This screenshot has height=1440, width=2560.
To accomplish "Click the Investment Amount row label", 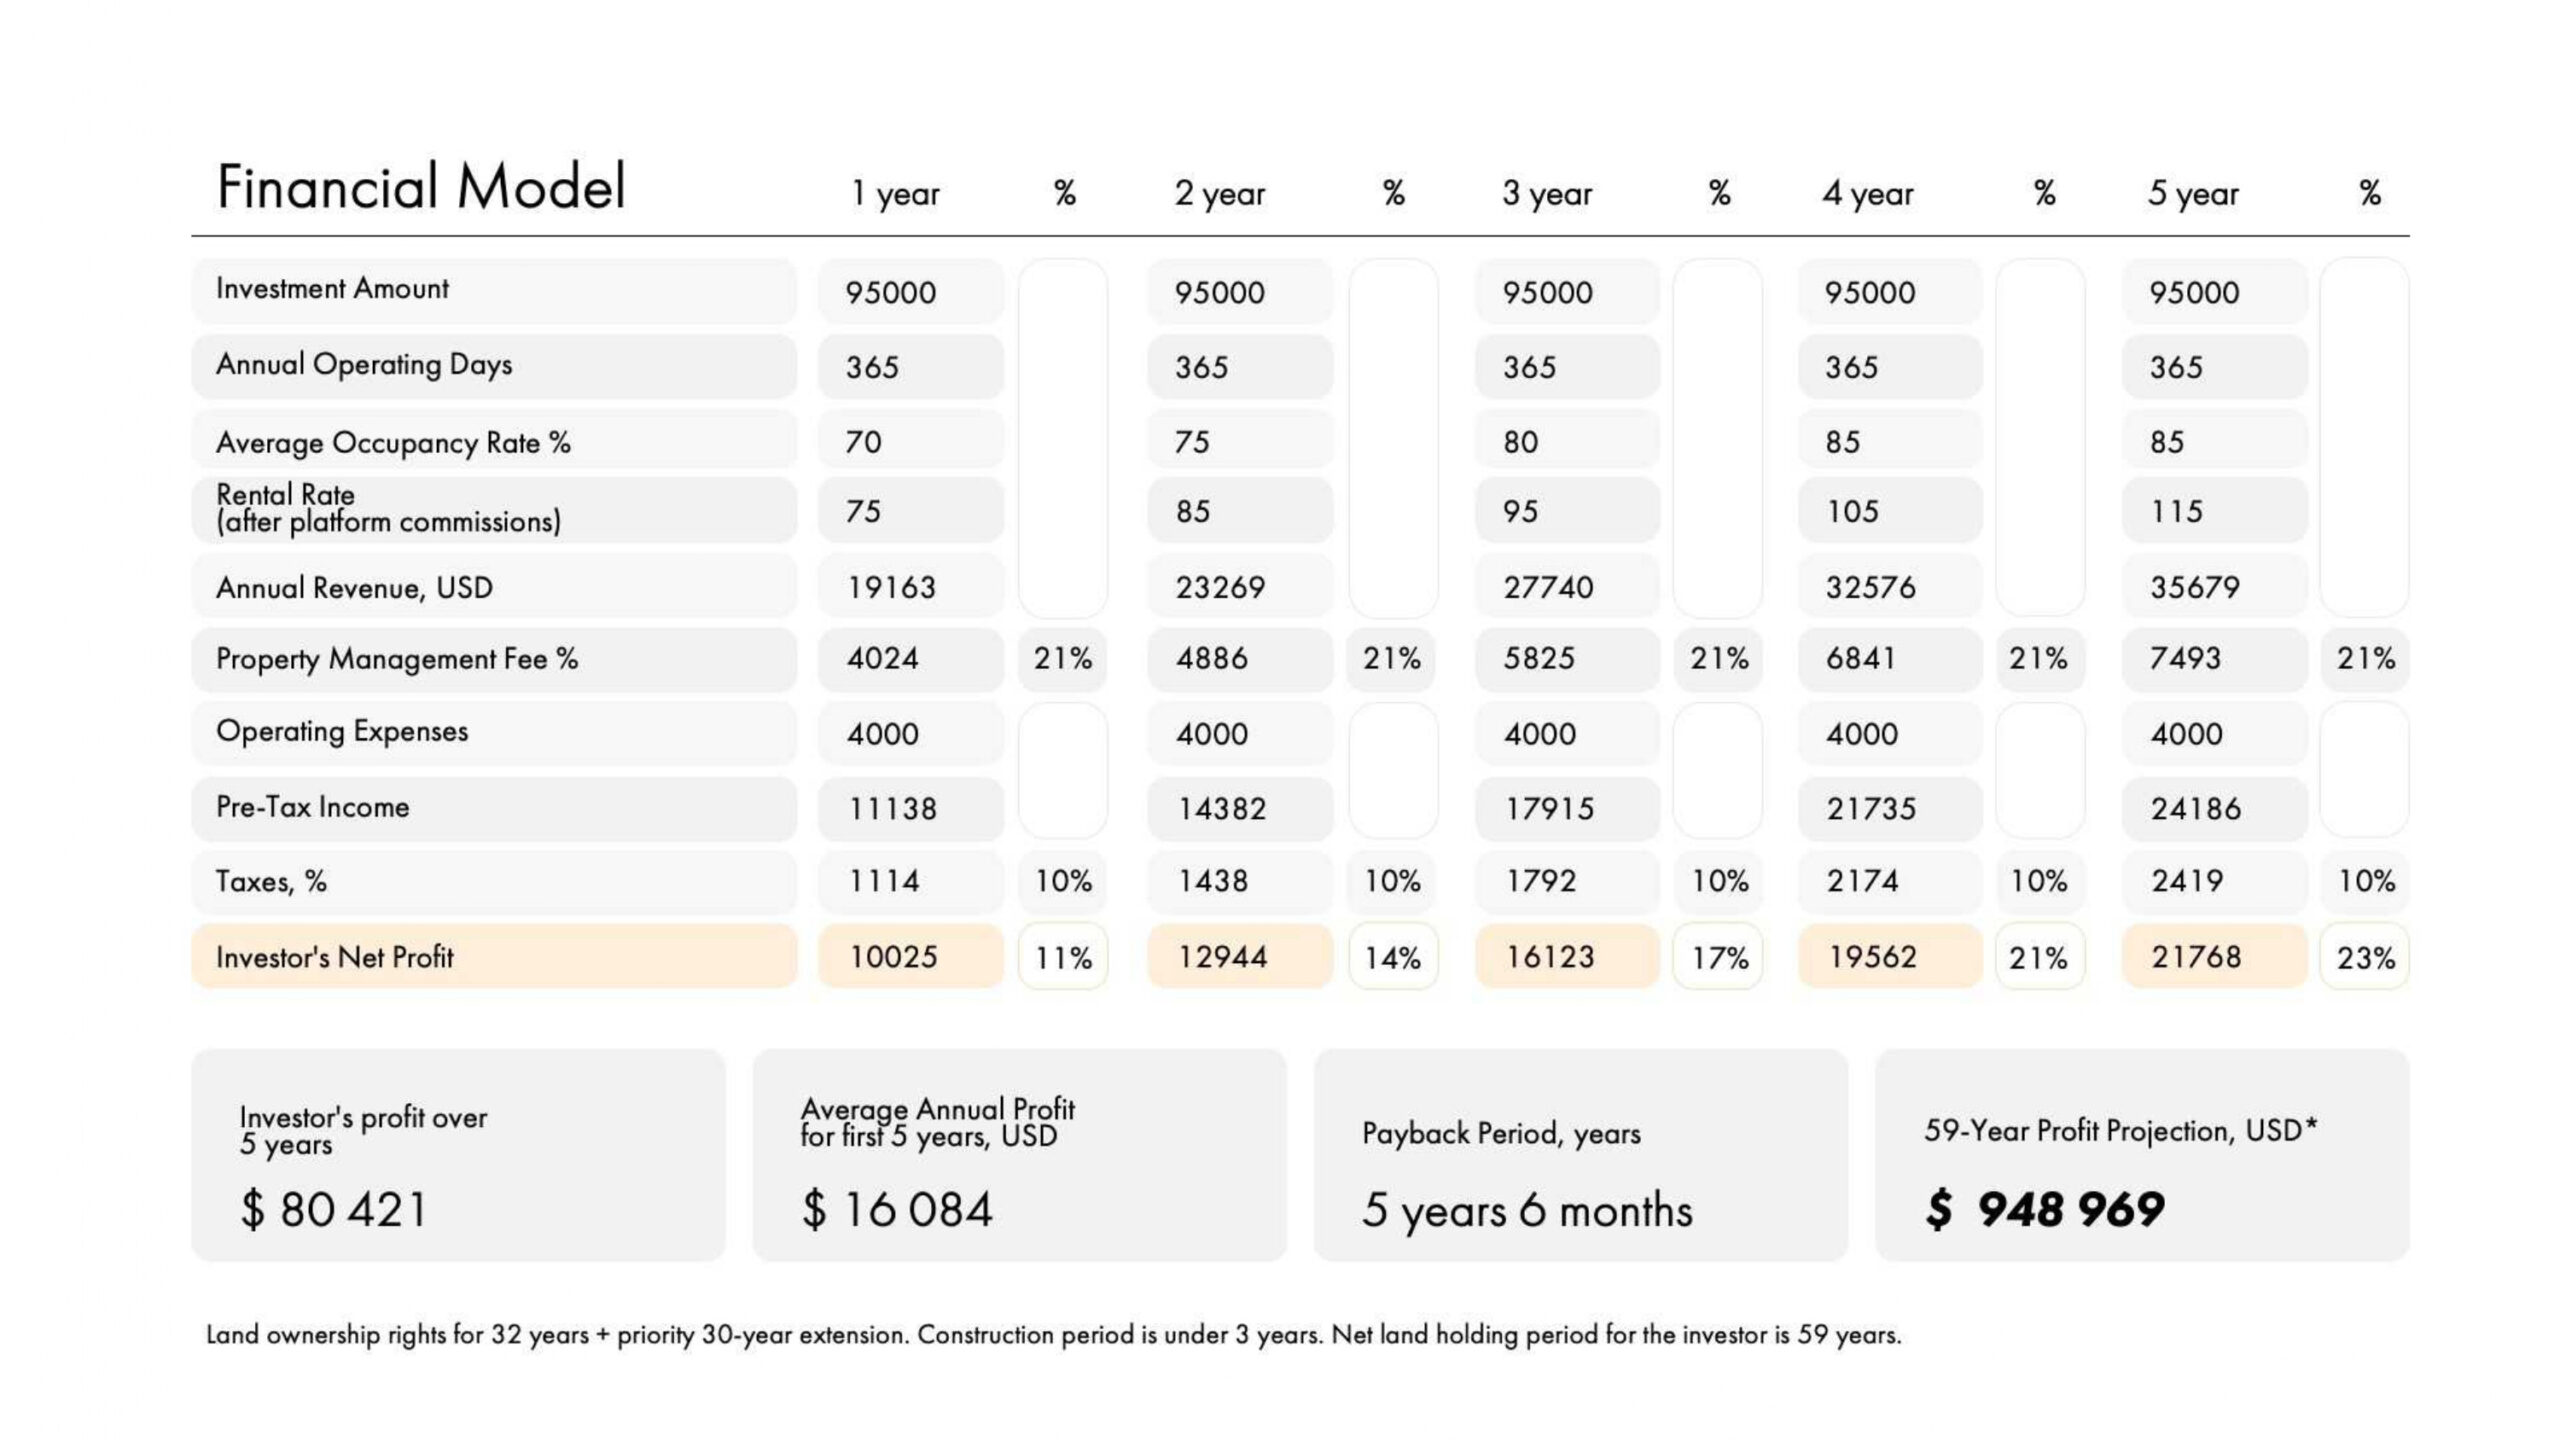I will point(332,289).
